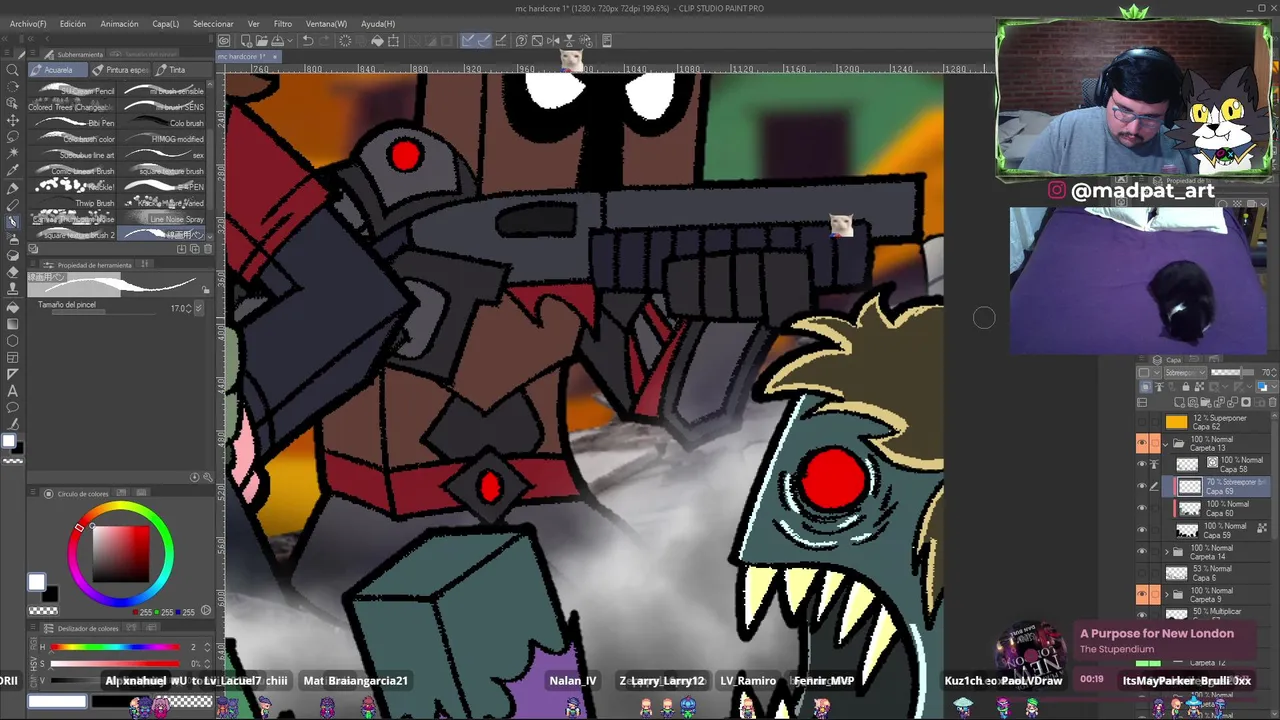Clear layer contents from command bar
The height and width of the screenshot is (720, 1280).
click(345, 41)
